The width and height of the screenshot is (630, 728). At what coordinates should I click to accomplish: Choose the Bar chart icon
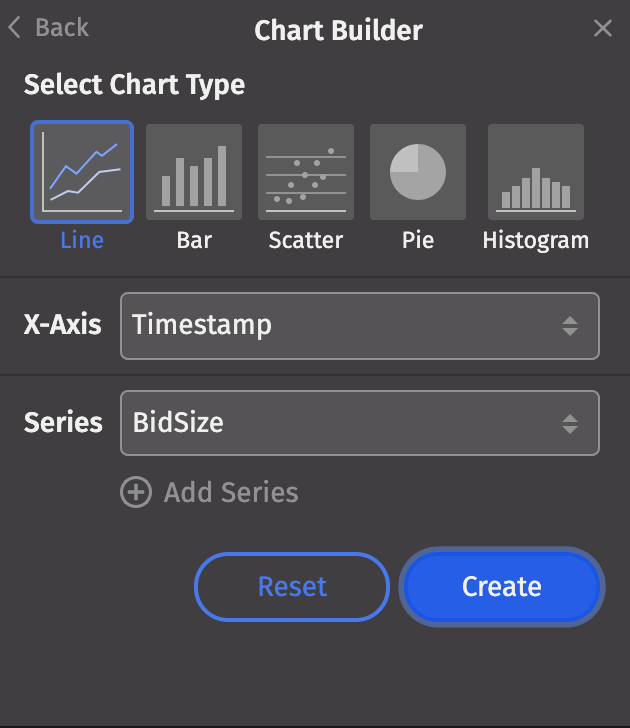(194, 172)
